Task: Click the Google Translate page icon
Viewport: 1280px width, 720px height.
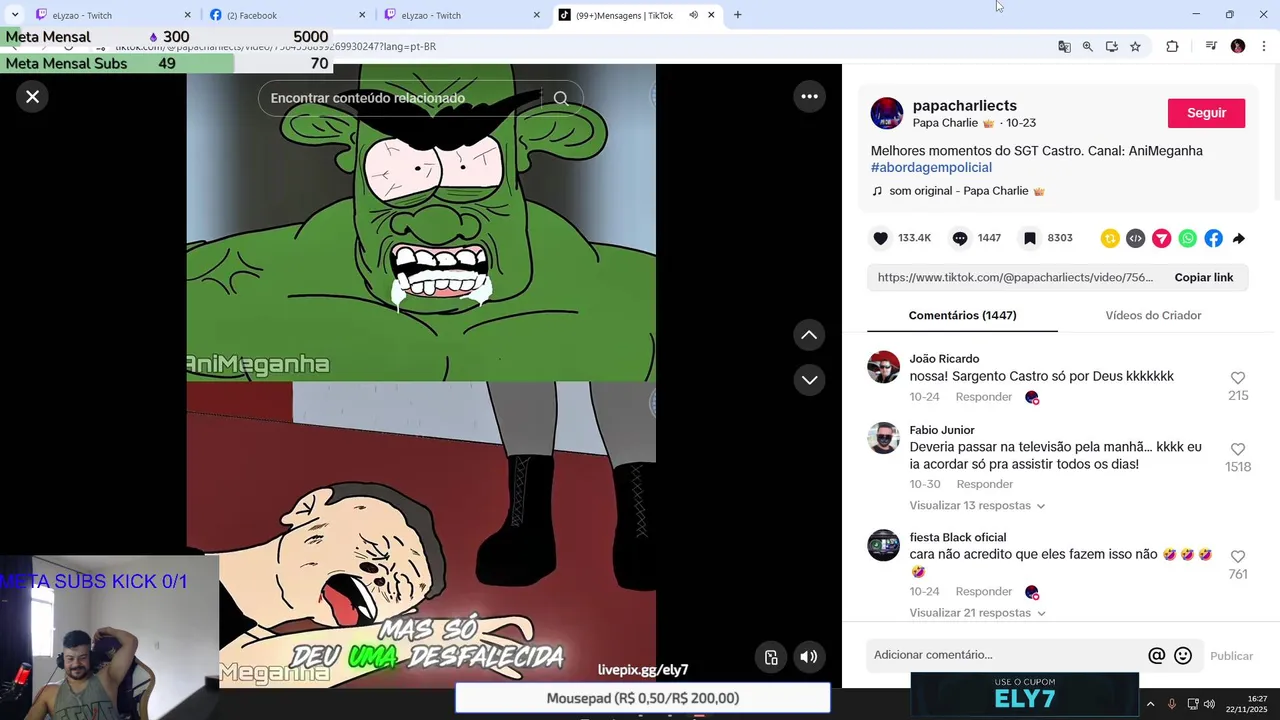Action: click(x=1064, y=46)
